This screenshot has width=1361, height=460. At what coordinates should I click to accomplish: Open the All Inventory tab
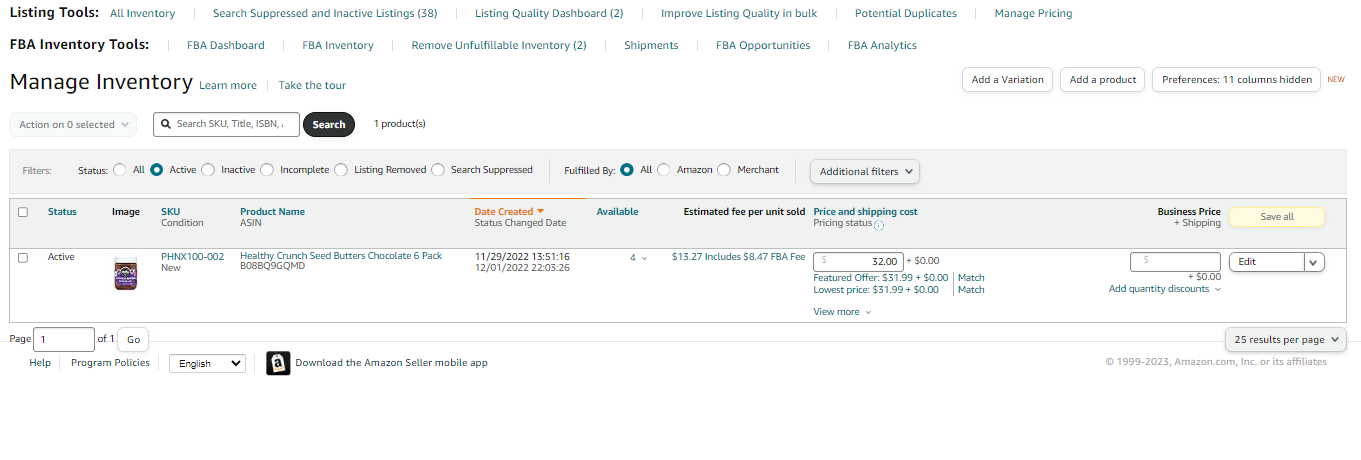coord(142,14)
